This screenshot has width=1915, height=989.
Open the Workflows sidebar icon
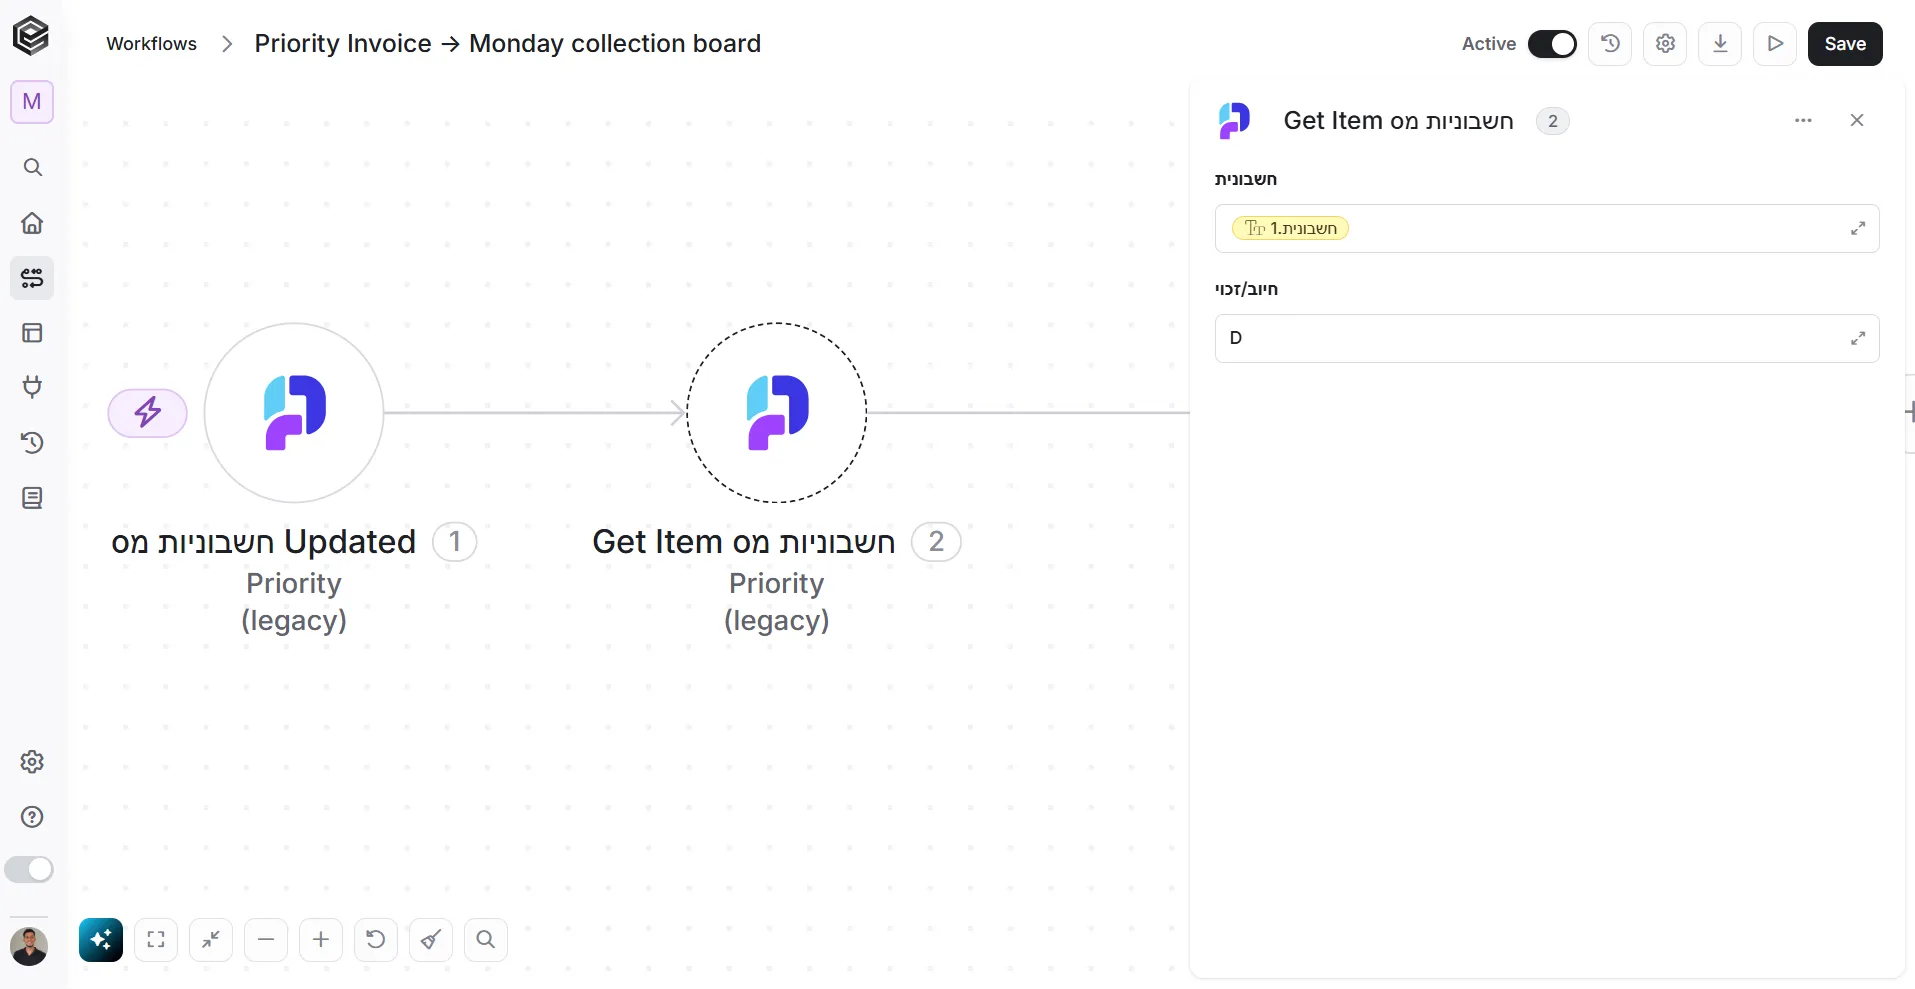(32, 278)
